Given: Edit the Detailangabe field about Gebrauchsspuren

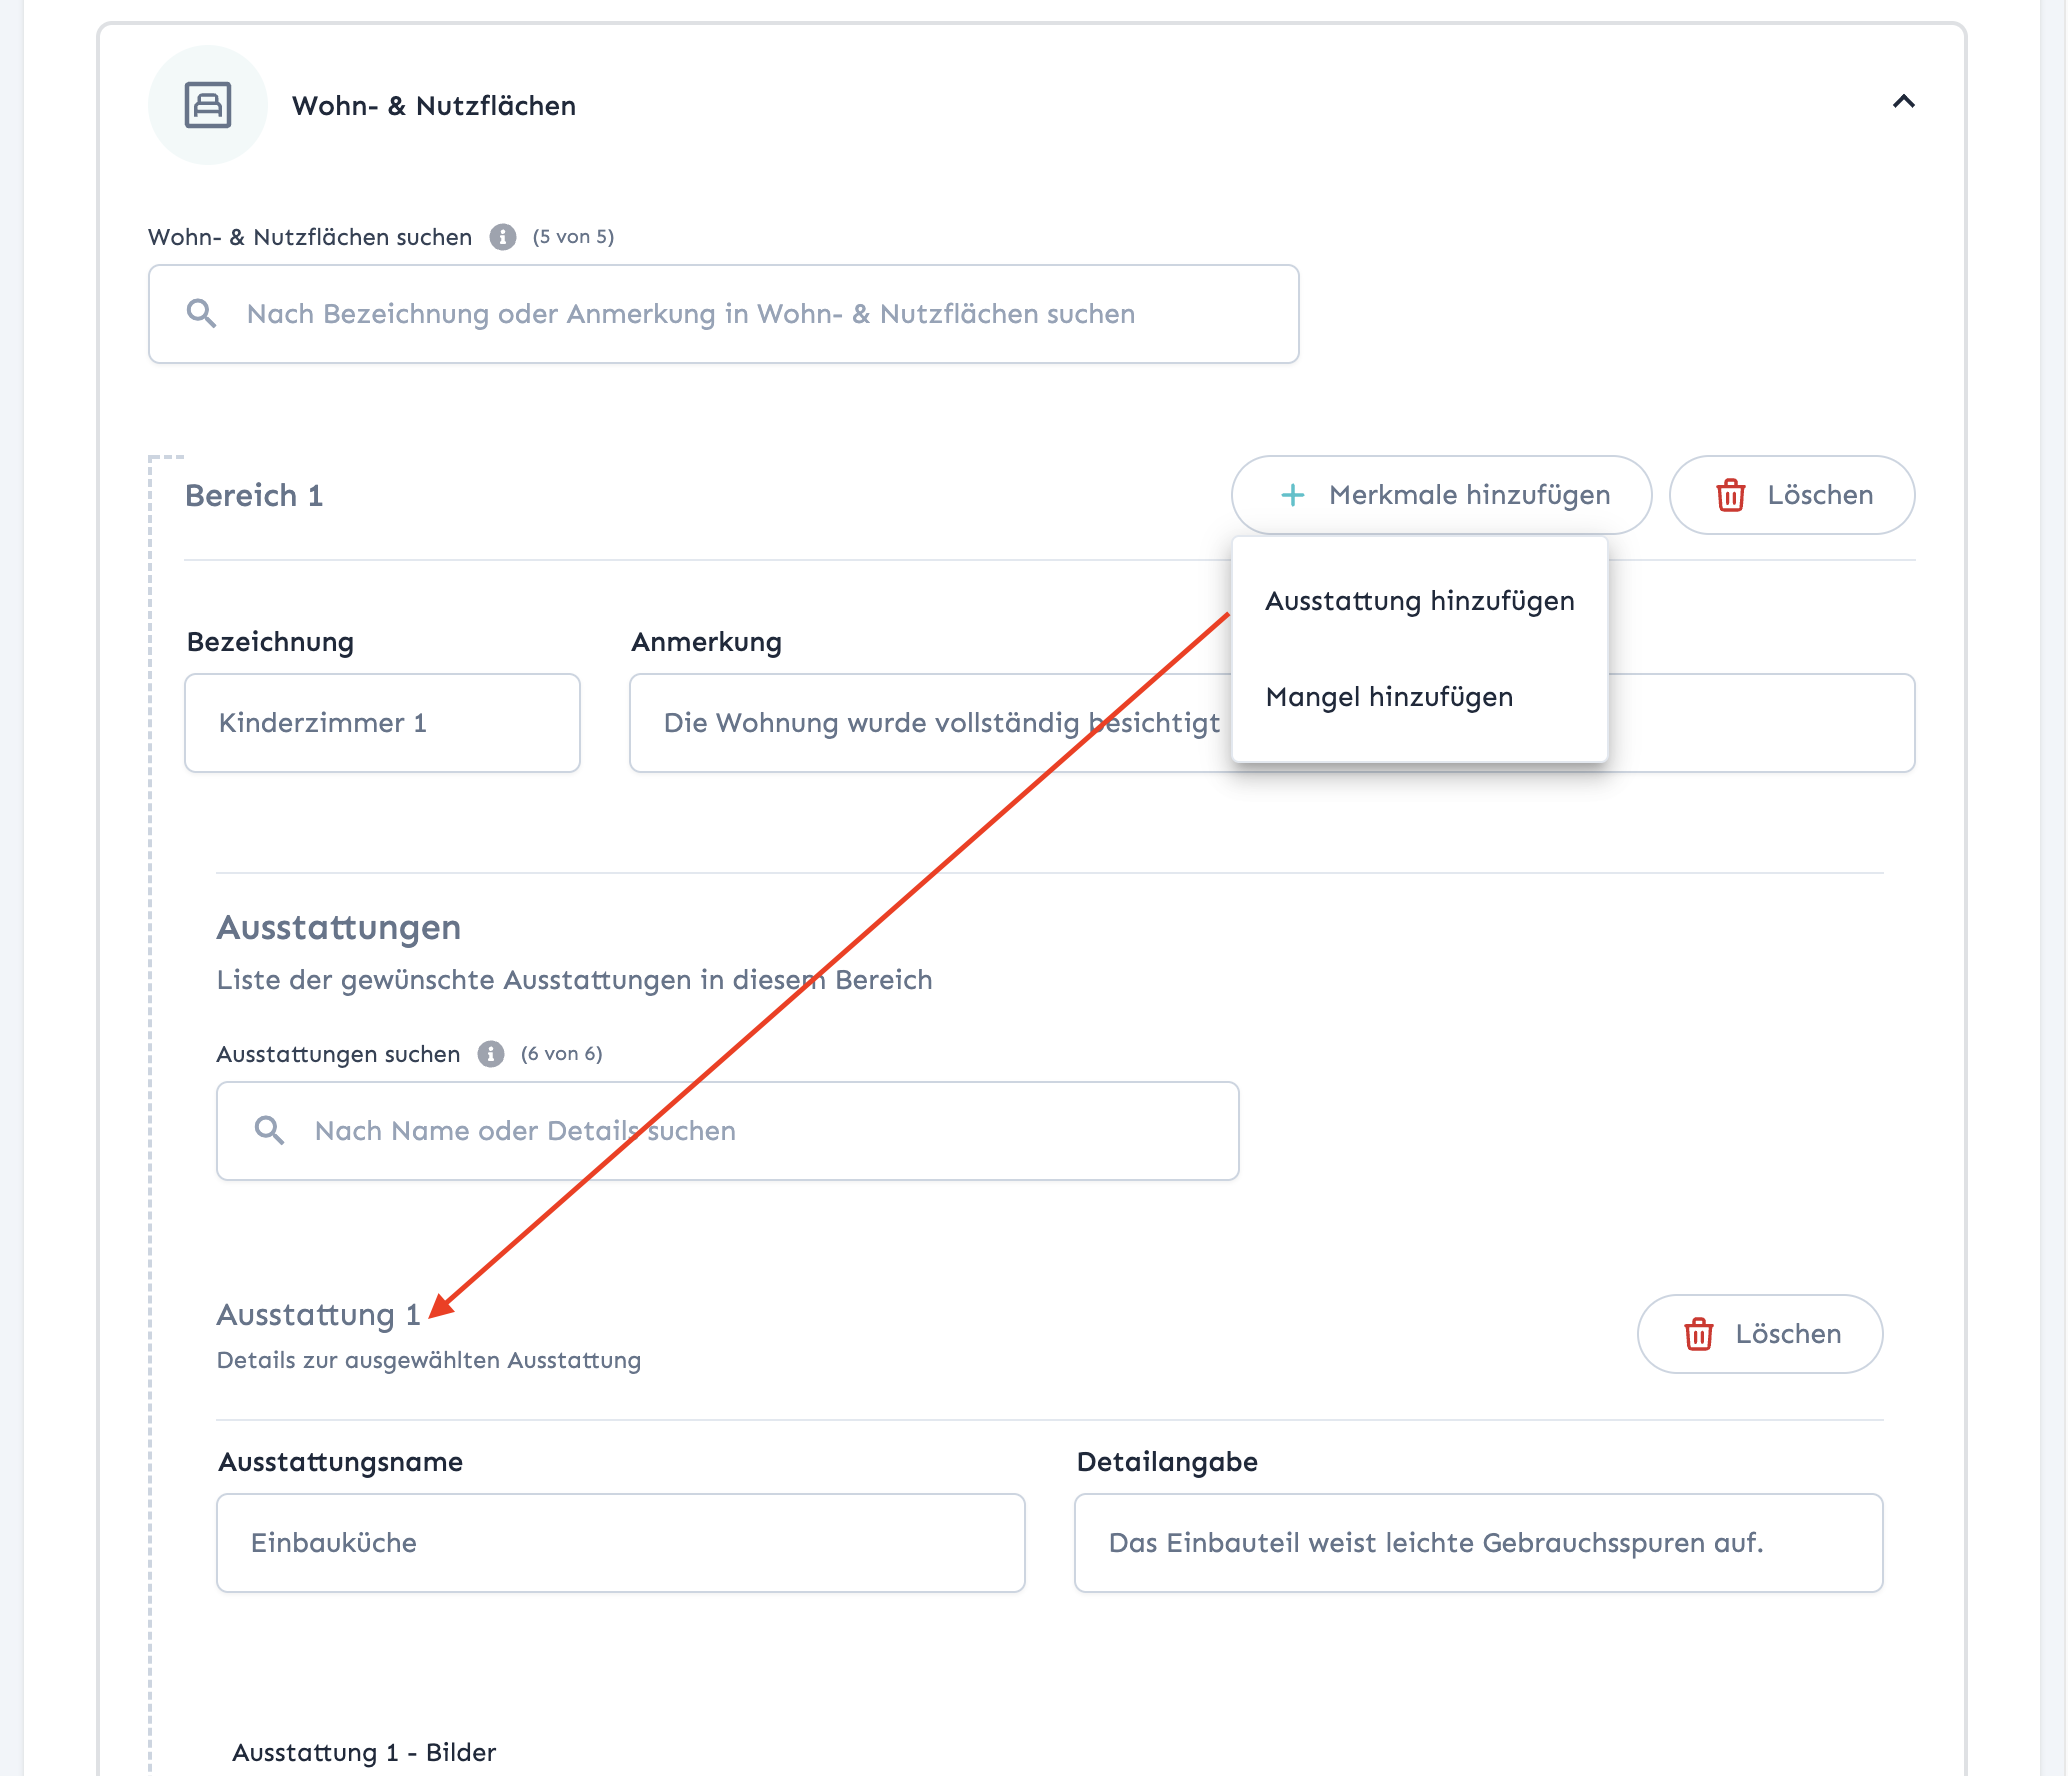Looking at the screenshot, I should pos(1478,1543).
